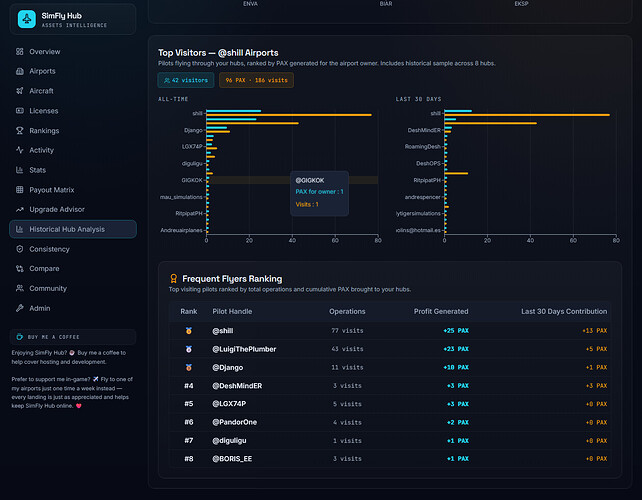This screenshot has width=642, height=500.
Task: Open the Rankings trophy icon
Action: tap(20, 131)
